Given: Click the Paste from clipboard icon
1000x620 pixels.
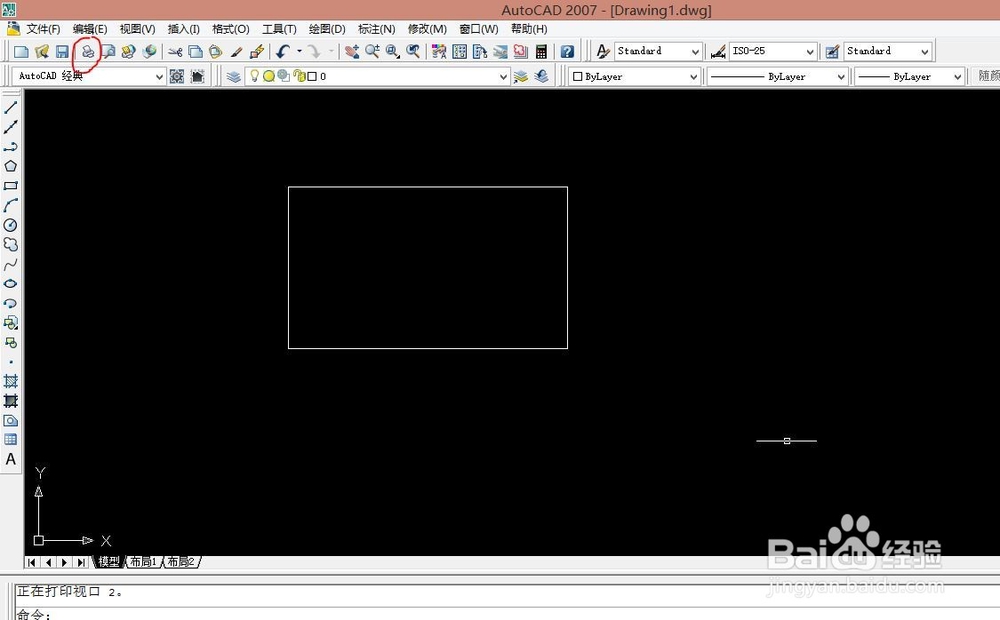Looking at the screenshot, I should (x=216, y=52).
